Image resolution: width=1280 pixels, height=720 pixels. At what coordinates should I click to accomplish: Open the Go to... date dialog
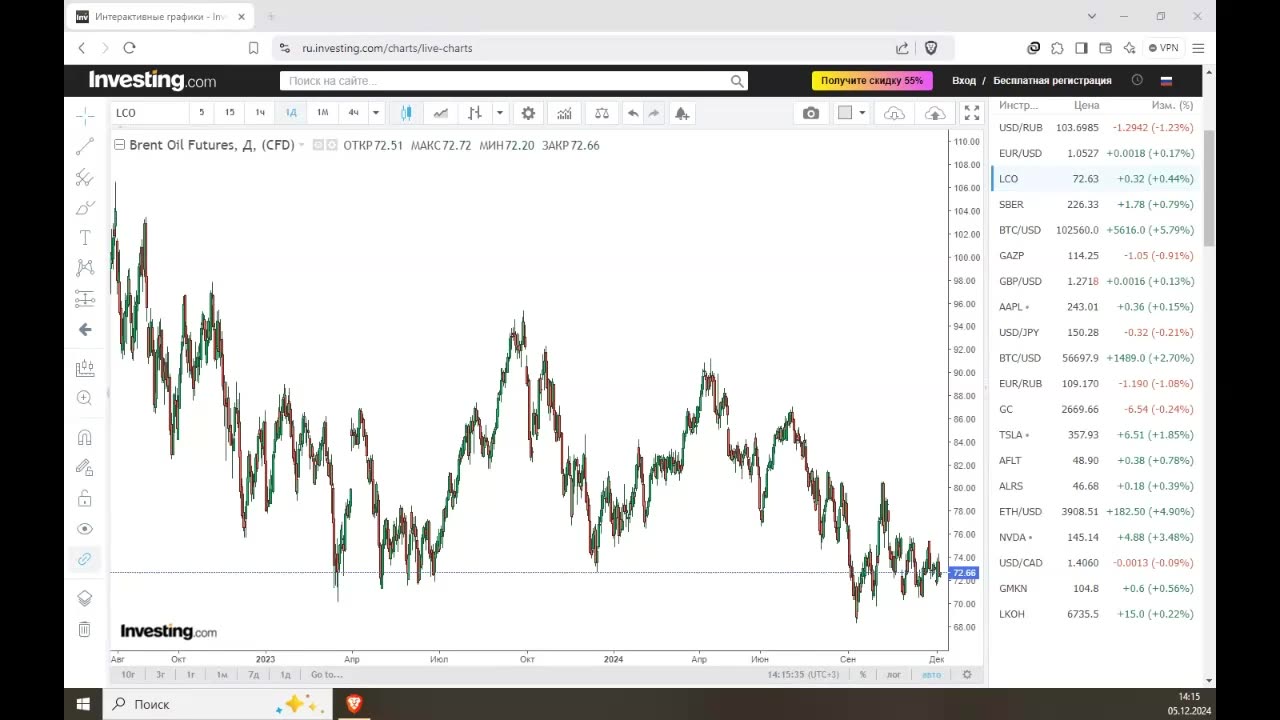tap(326, 675)
